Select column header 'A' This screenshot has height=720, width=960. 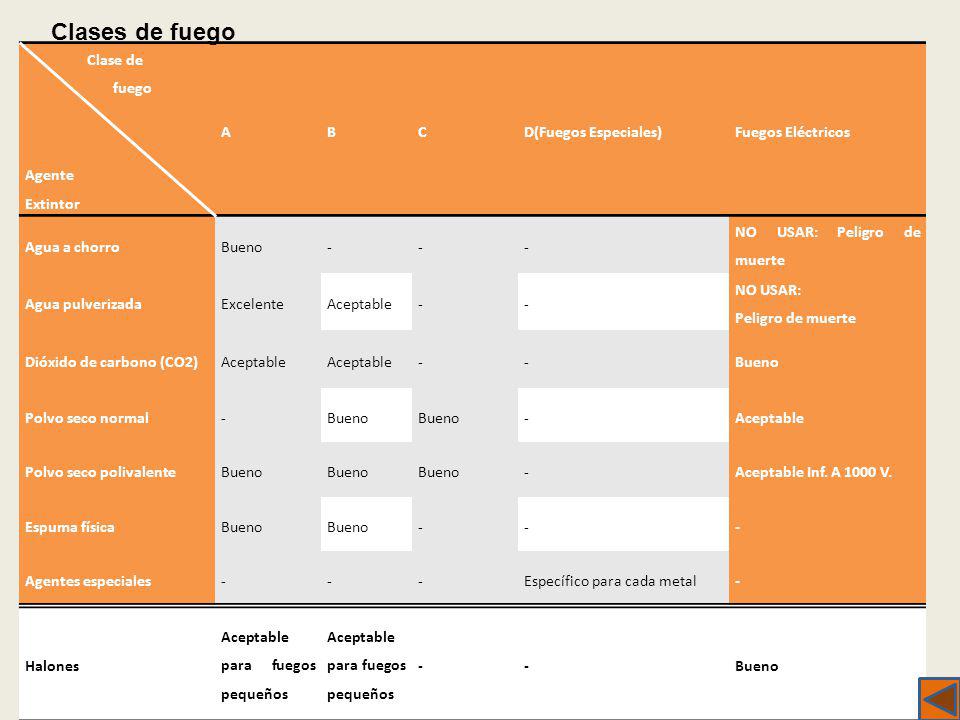coord(226,132)
